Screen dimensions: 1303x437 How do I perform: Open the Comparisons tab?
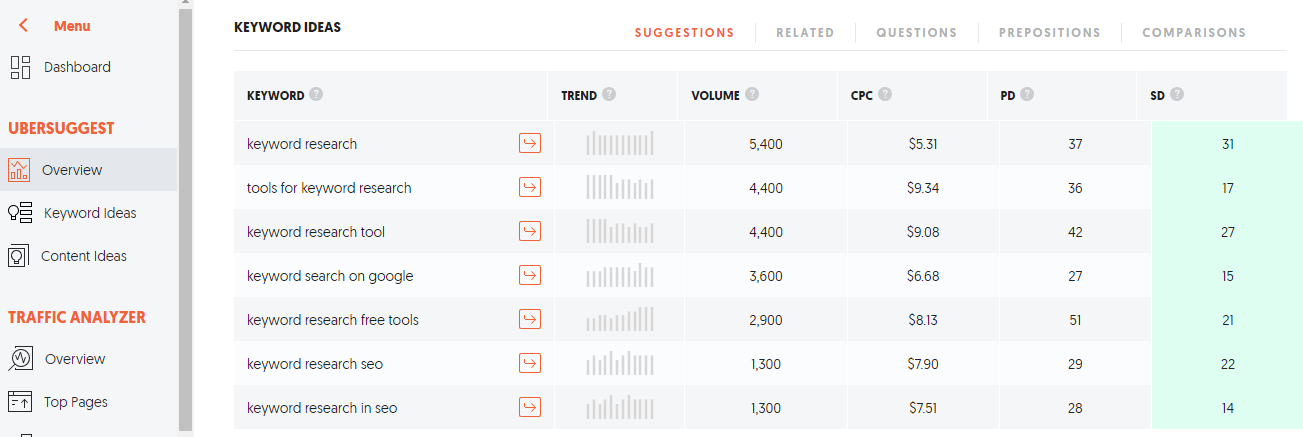pyautogui.click(x=1194, y=32)
